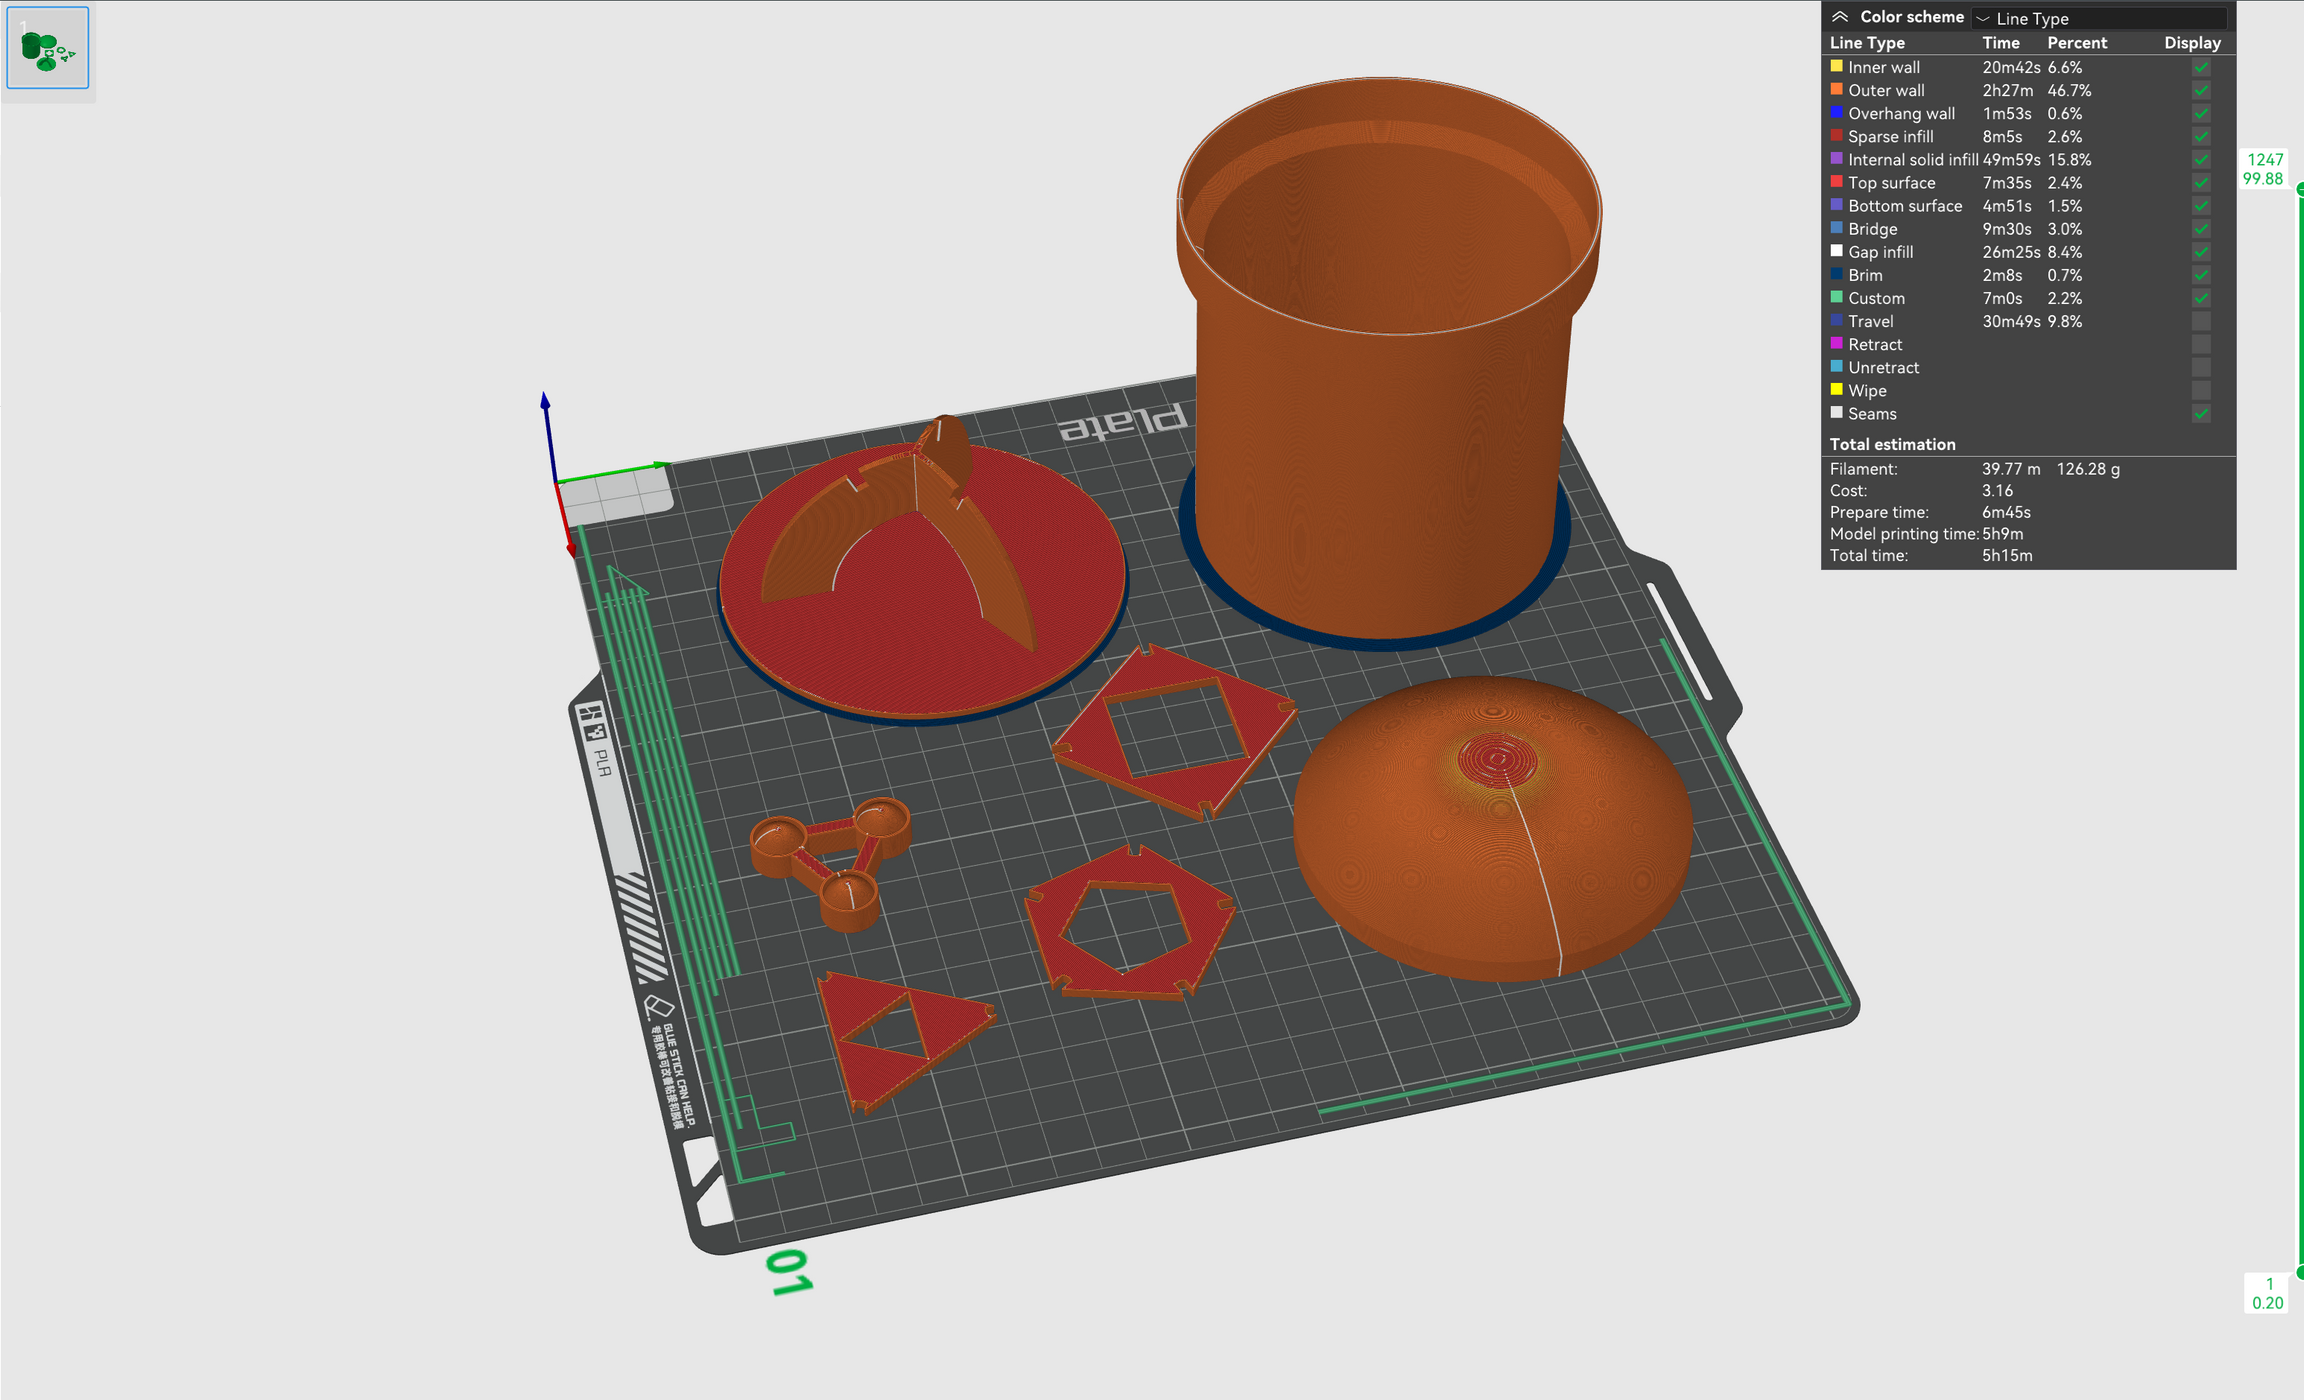Click the bottom layer slider handle
This screenshot has height=1400, width=2304.
tap(2300, 1273)
